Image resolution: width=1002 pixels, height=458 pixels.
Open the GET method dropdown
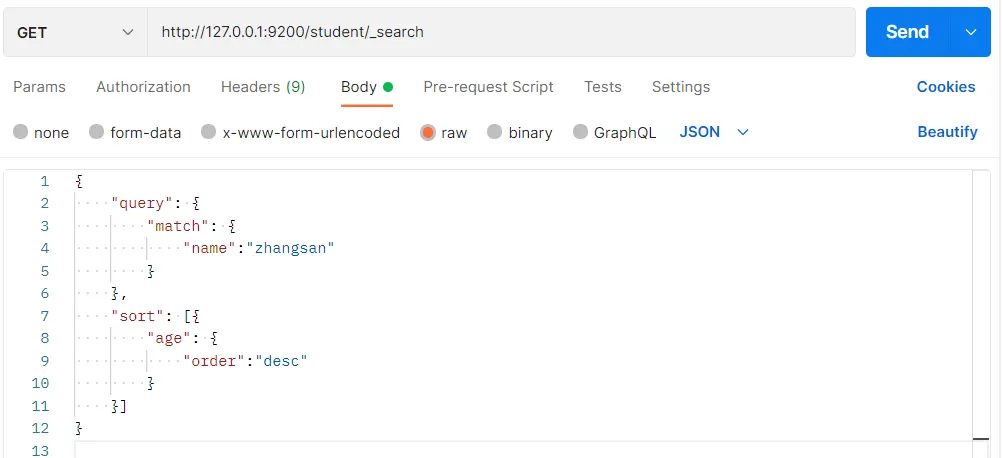click(x=75, y=32)
